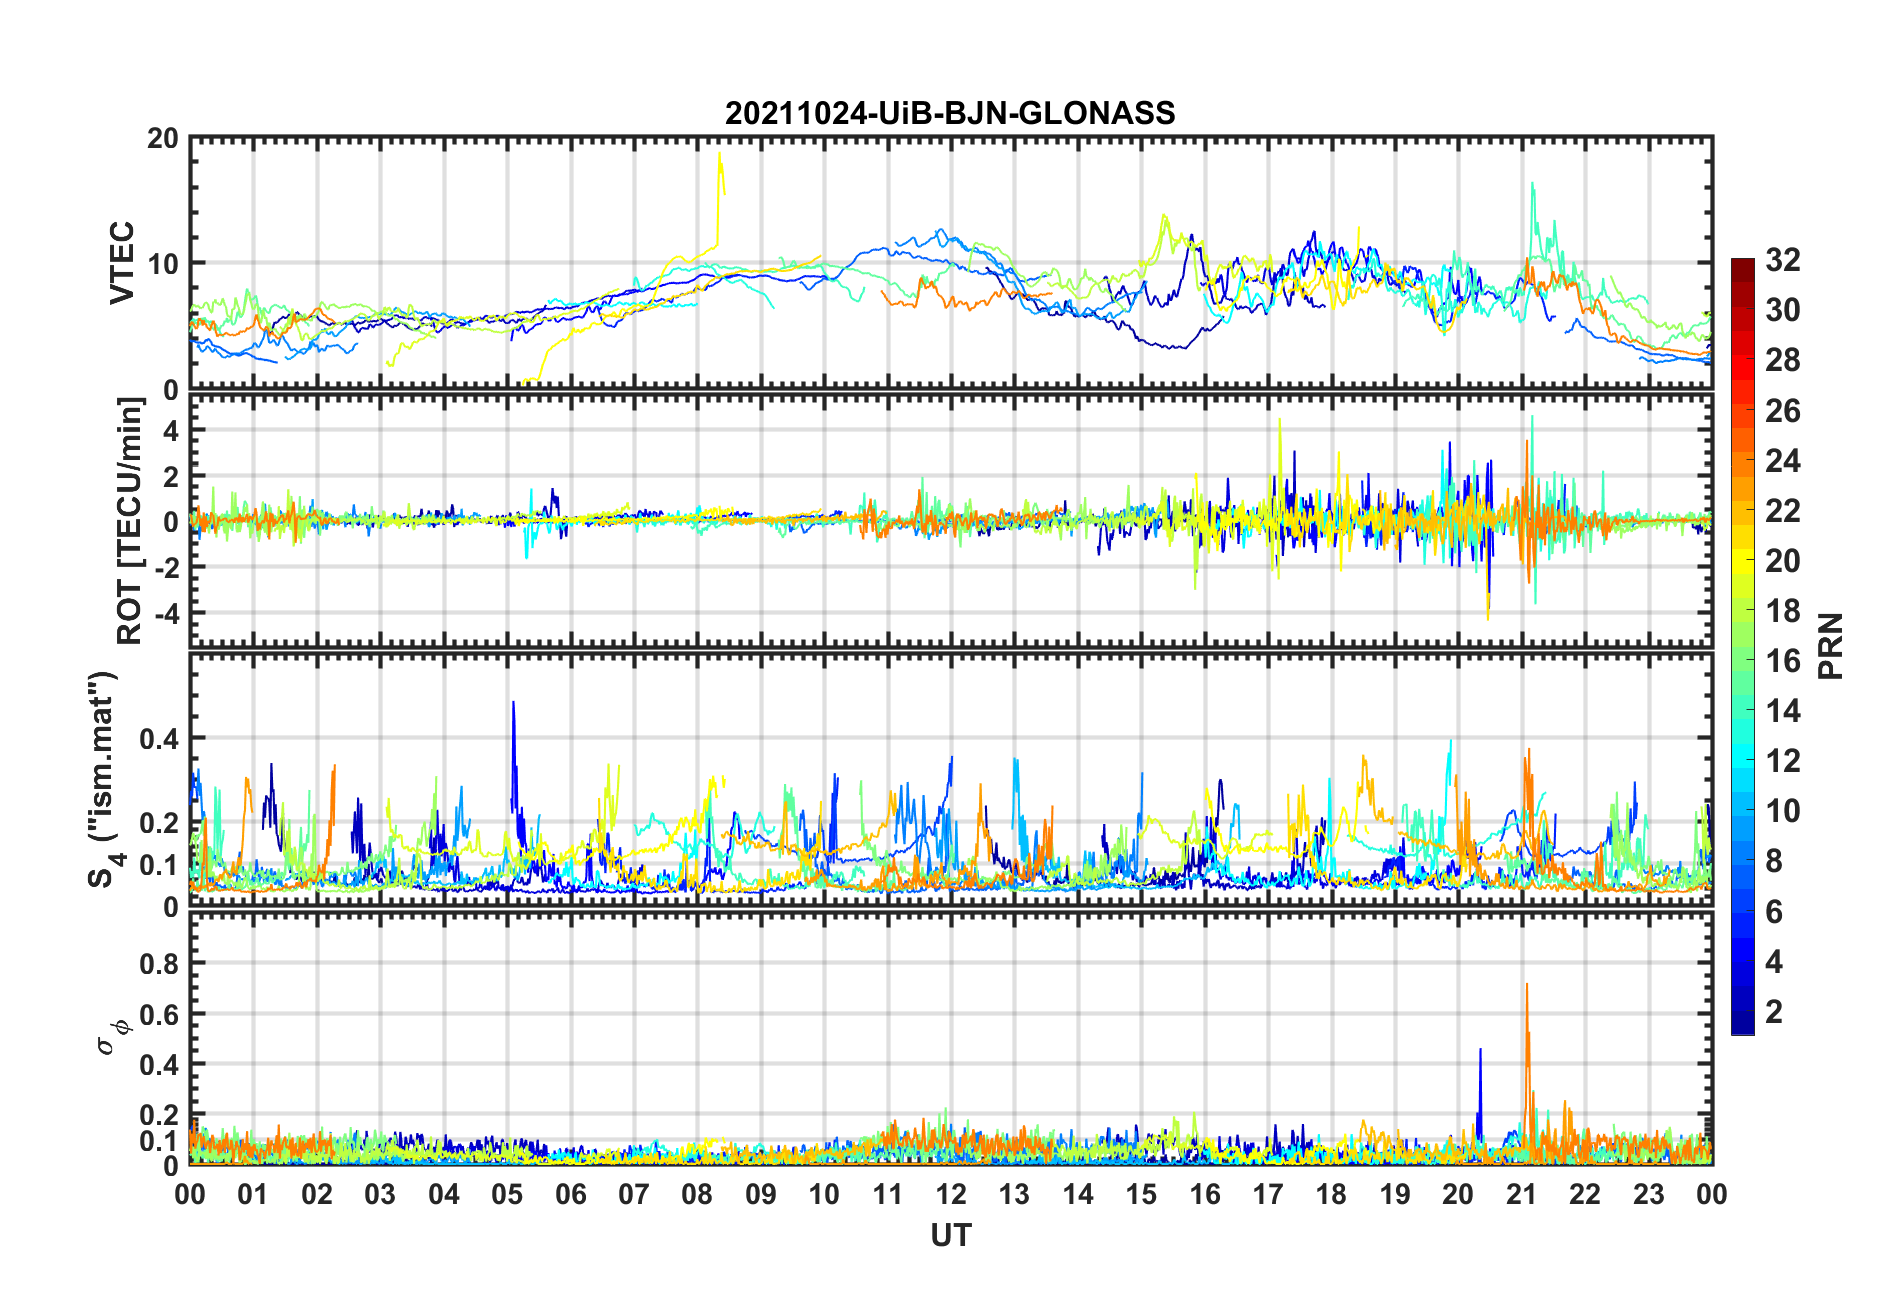Click colorbar tick label 26
This screenshot has height=1292, width=1902.
pyautogui.click(x=1783, y=411)
